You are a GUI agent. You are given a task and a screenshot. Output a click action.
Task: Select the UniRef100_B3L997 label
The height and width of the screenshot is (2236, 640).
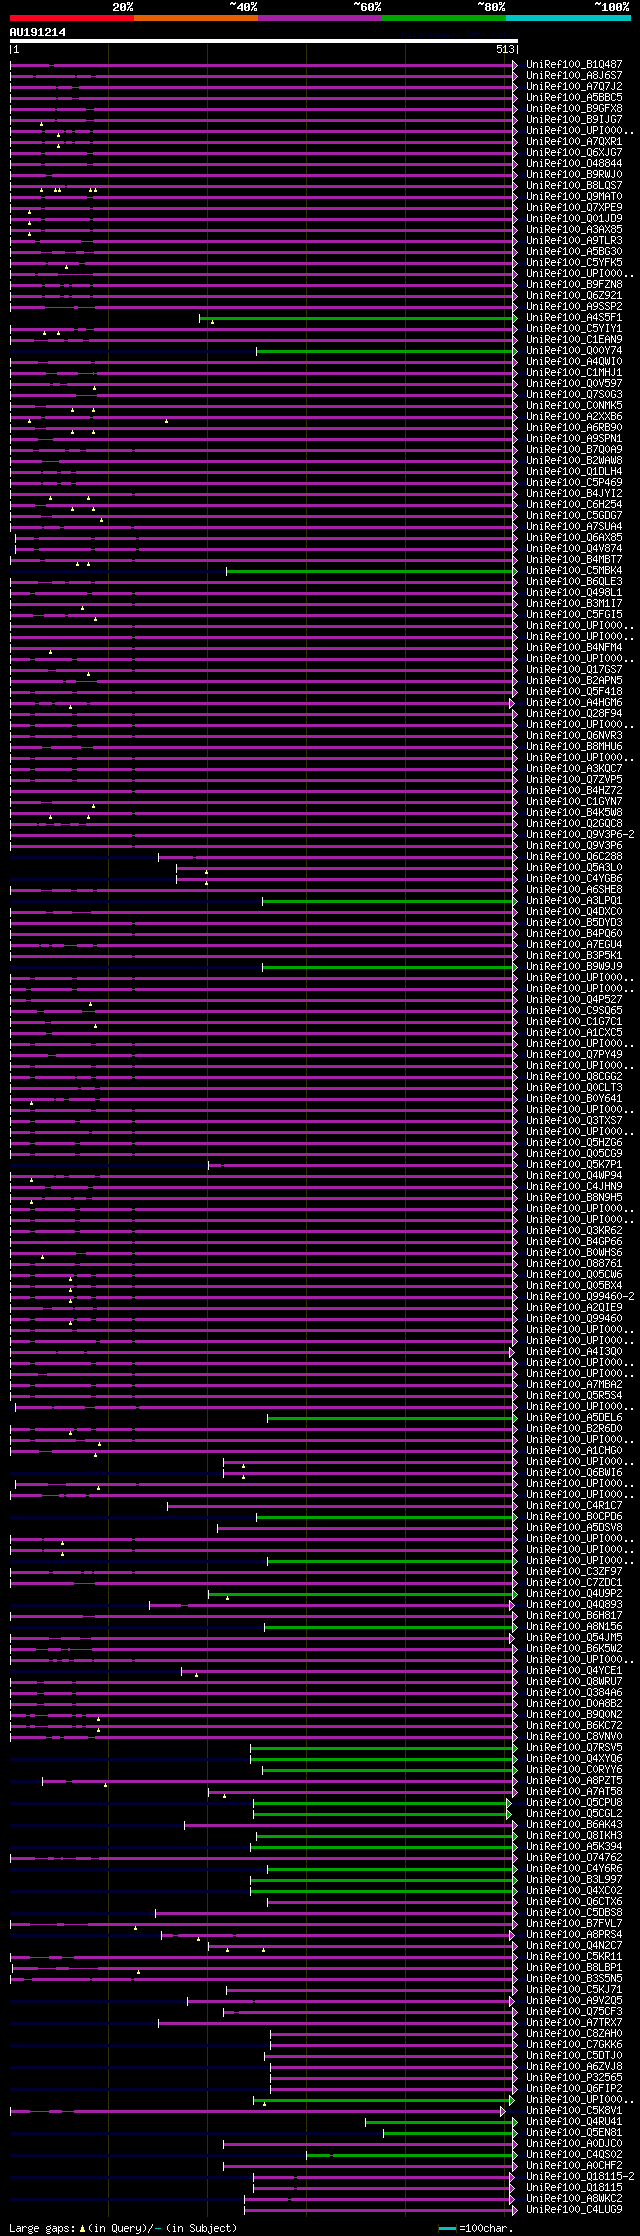pyautogui.click(x=574, y=1879)
